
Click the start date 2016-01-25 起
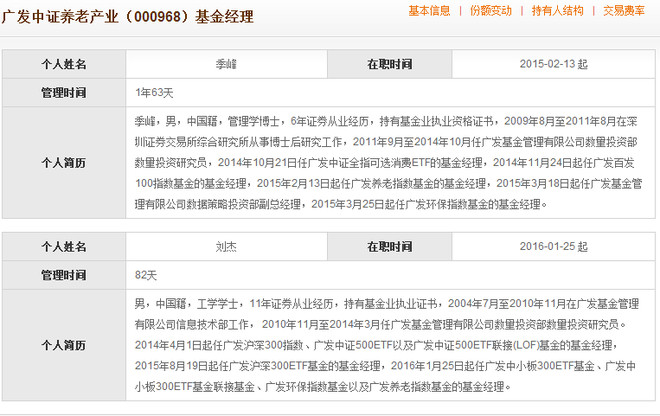coord(553,246)
